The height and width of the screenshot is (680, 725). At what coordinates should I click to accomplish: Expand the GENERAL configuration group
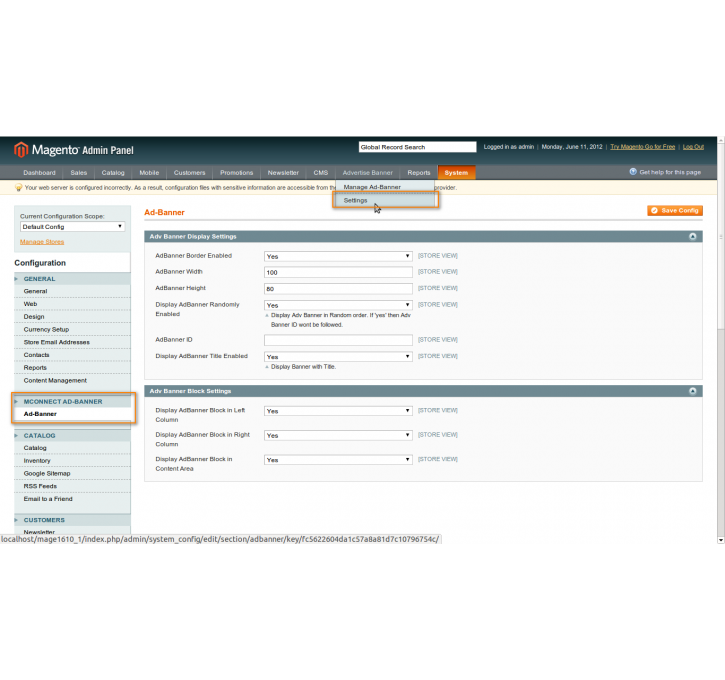pos(72,279)
